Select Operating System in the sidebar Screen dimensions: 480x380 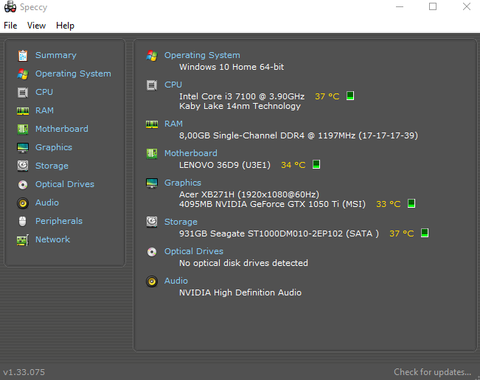point(73,74)
